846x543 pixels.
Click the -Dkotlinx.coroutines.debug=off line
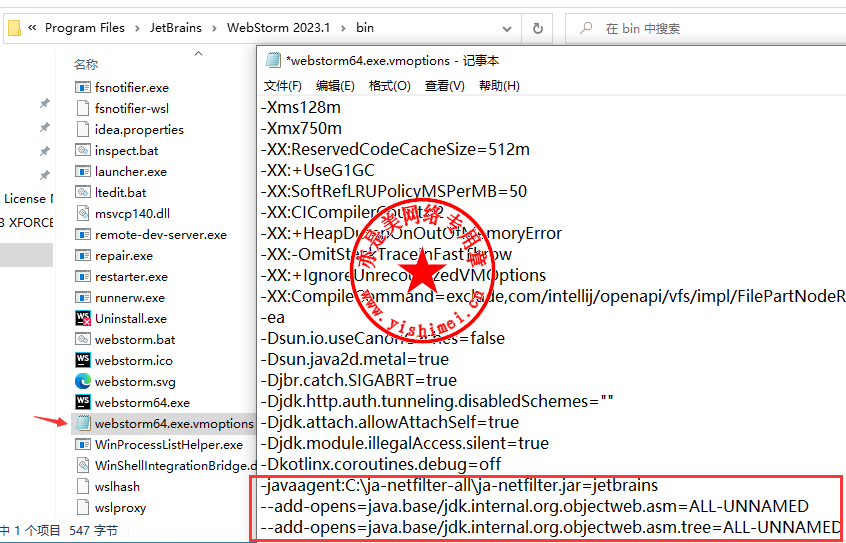pyautogui.click(x=381, y=464)
